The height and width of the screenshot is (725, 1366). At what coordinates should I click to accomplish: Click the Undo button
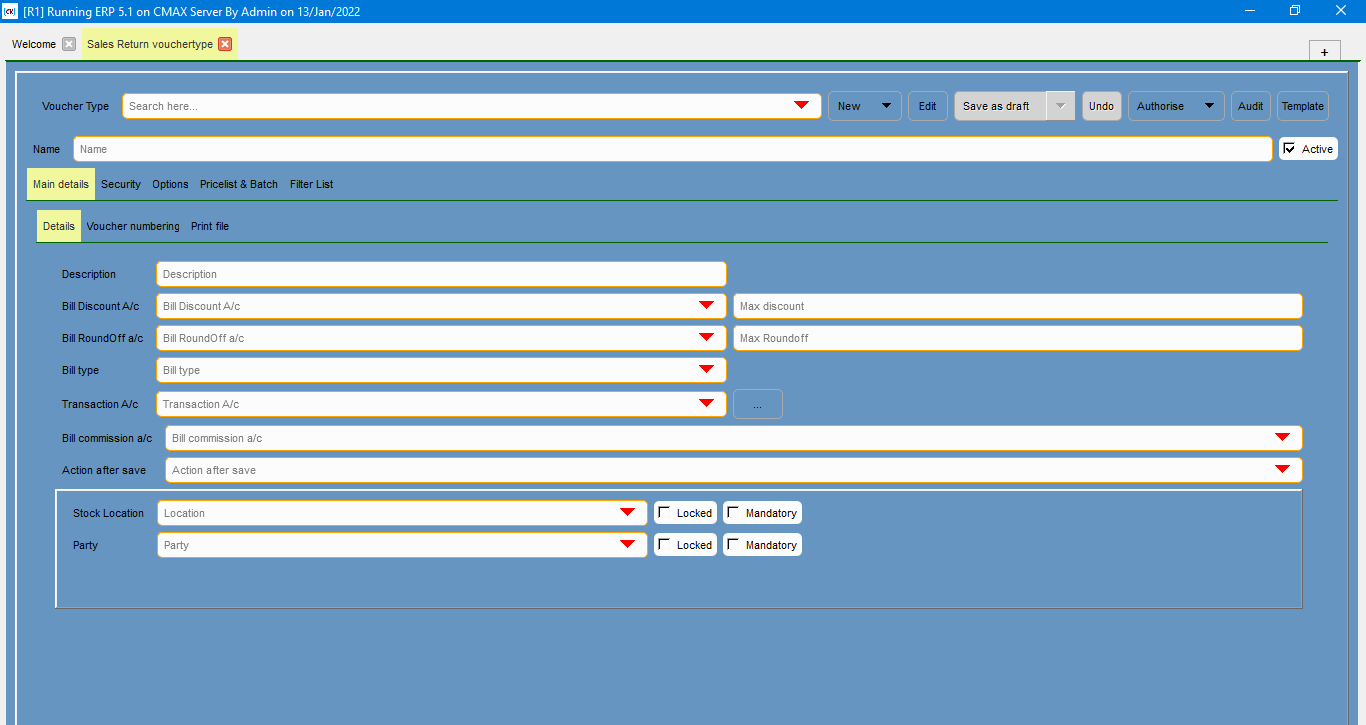click(x=1101, y=106)
